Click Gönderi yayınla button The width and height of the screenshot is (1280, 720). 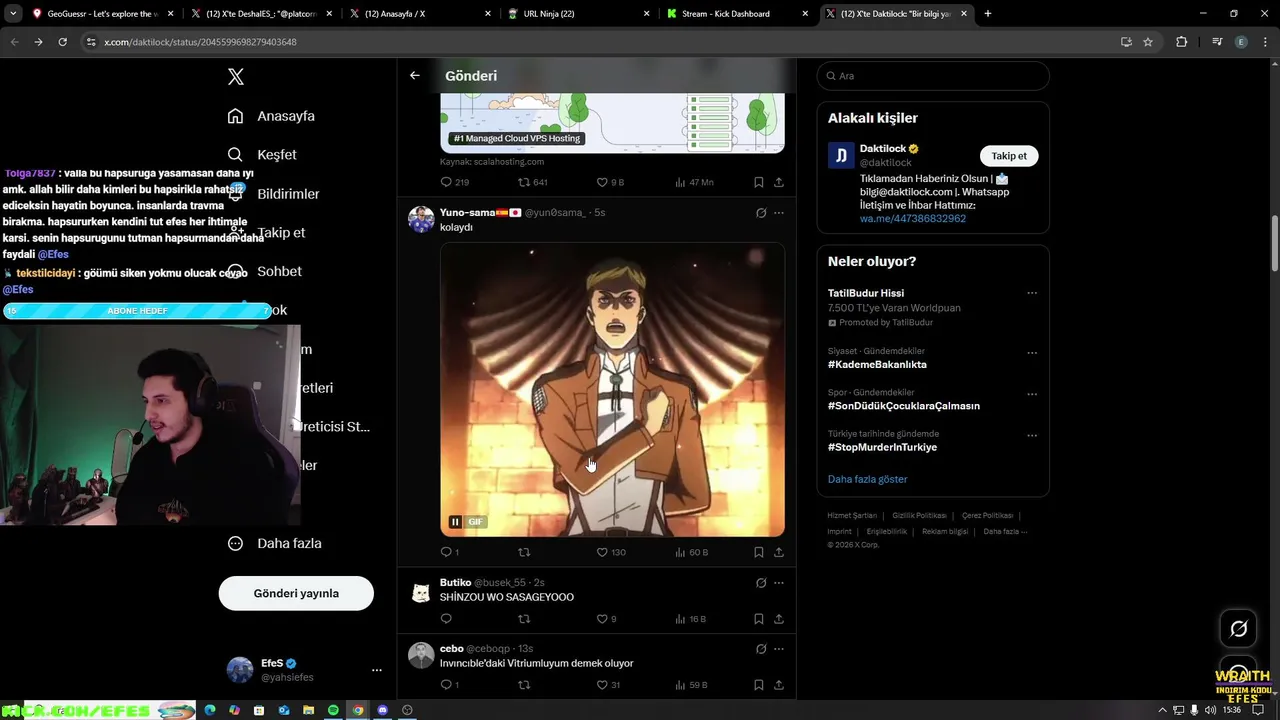click(x=296, y=593)
